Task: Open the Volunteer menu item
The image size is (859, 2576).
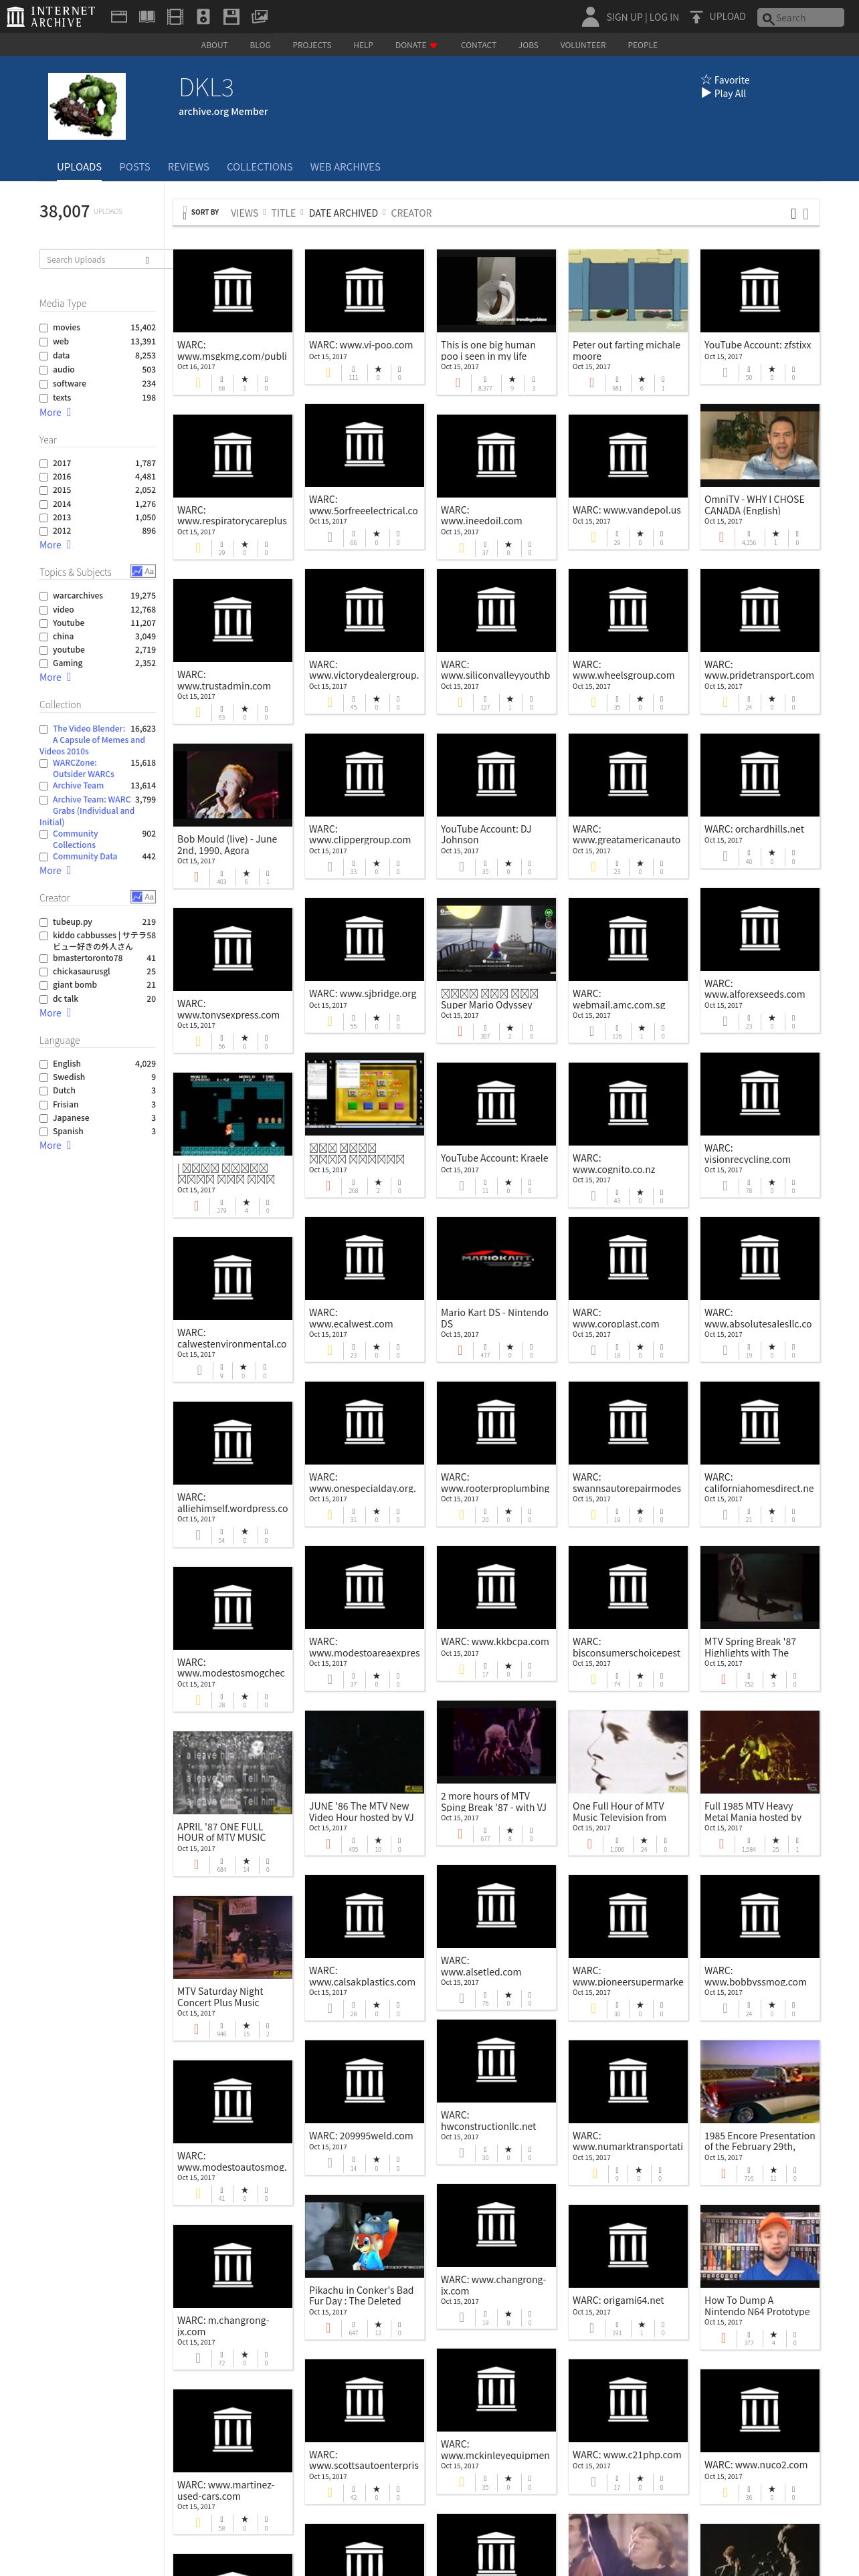Action: 583,45
